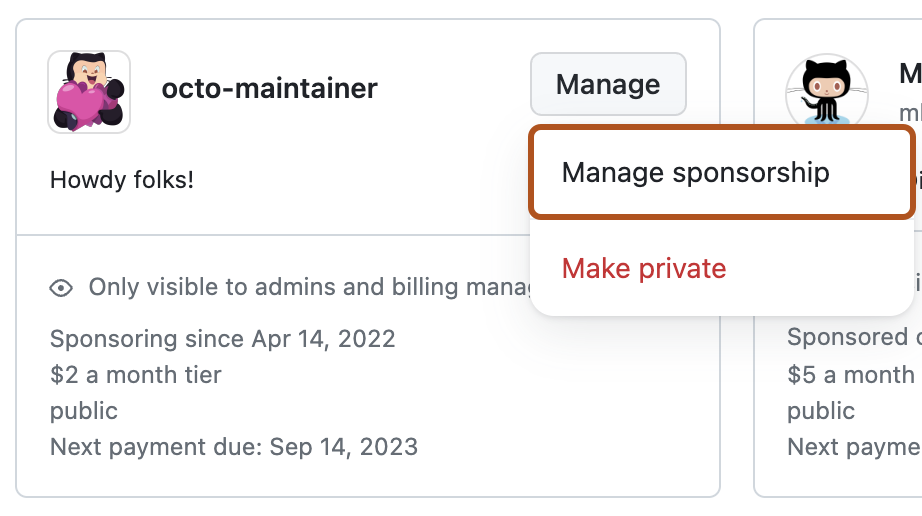
Task: Choose Make private in the menu
Action: (x=644, y=268)
